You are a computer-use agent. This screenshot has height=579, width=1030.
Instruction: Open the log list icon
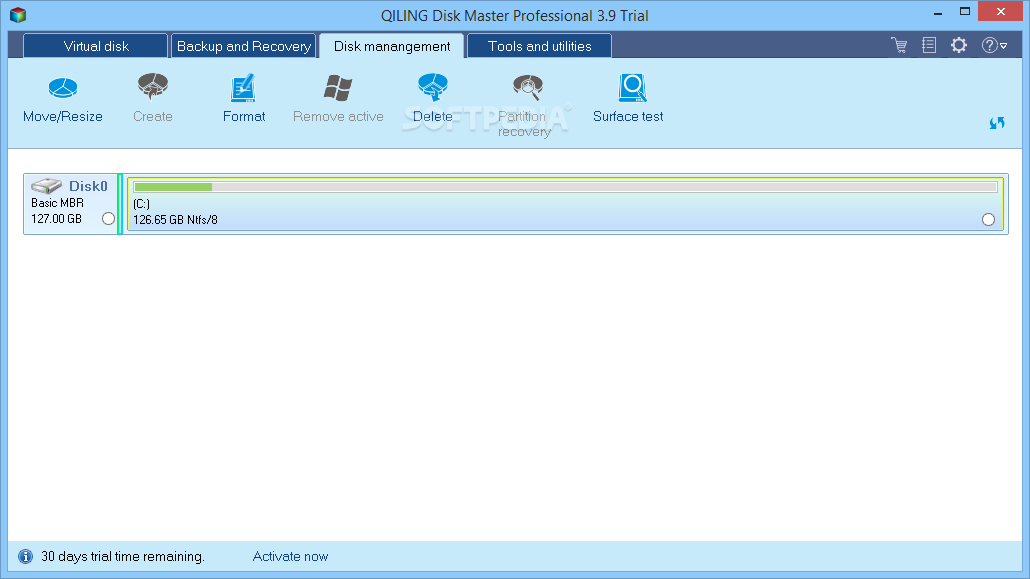pyautogui.click(x=929, y=45)
